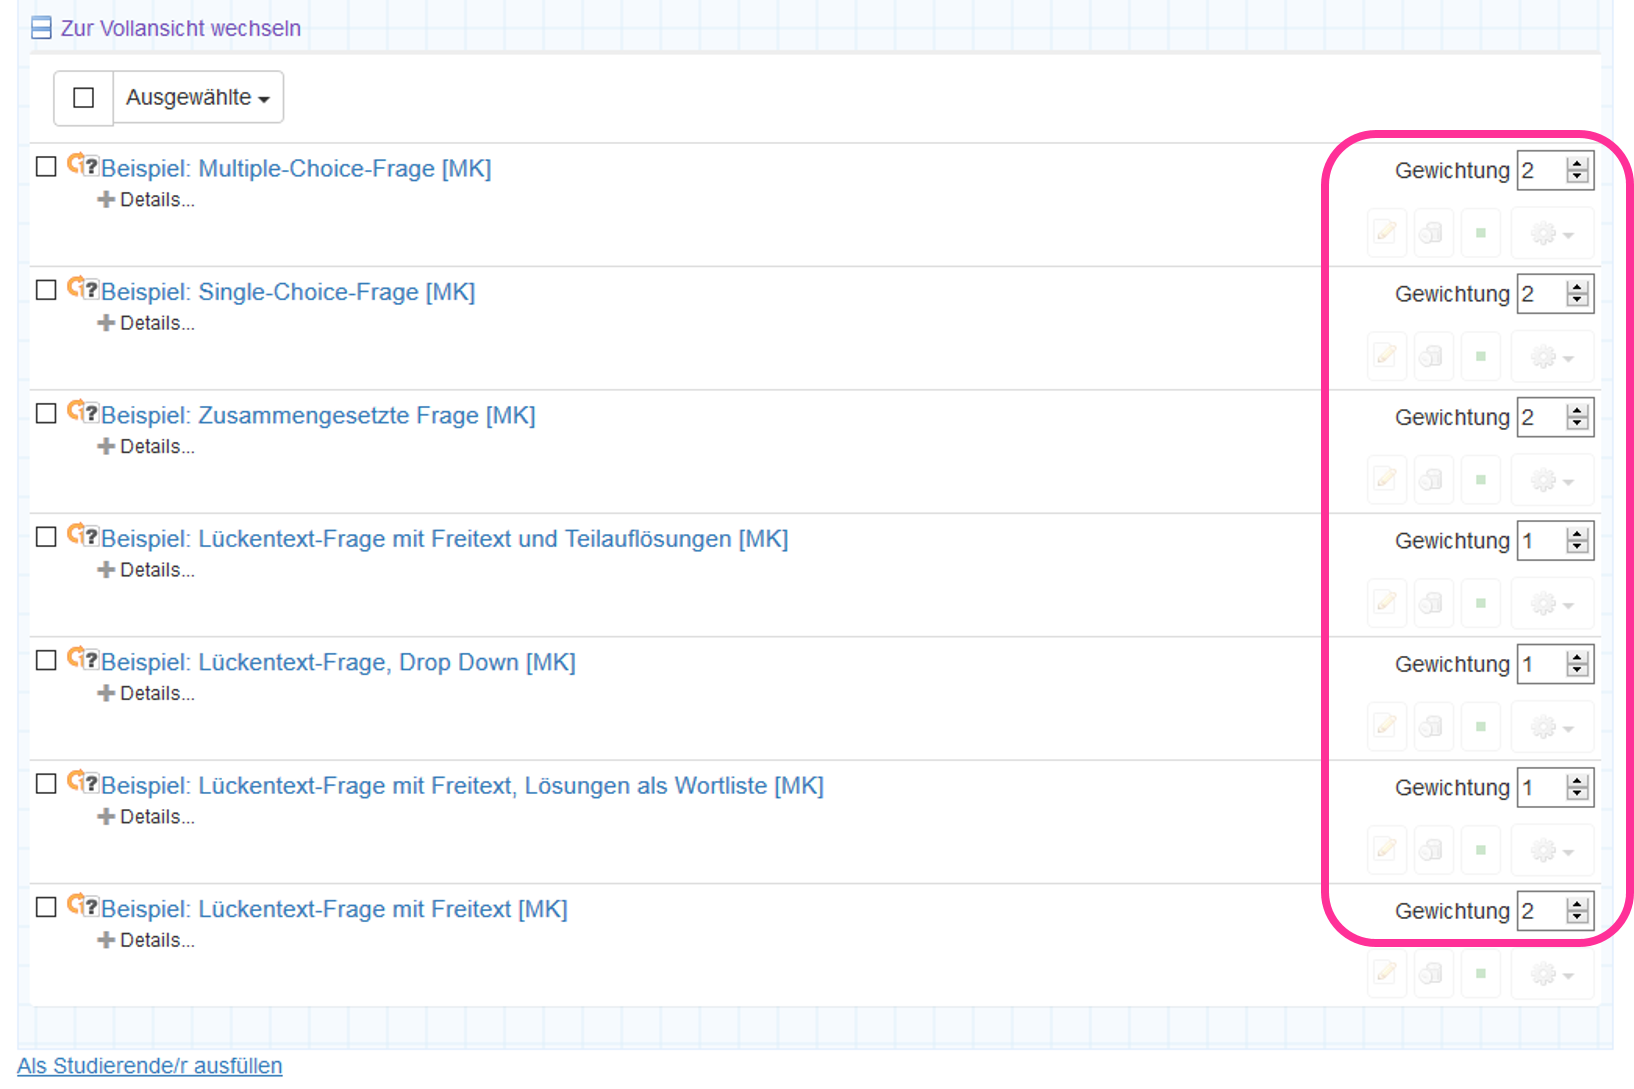The height and width of the screenshot is (1089, 1634).
Task: Open the Als Studierende/r ausfüllen link
Action: coord(150,1066)
